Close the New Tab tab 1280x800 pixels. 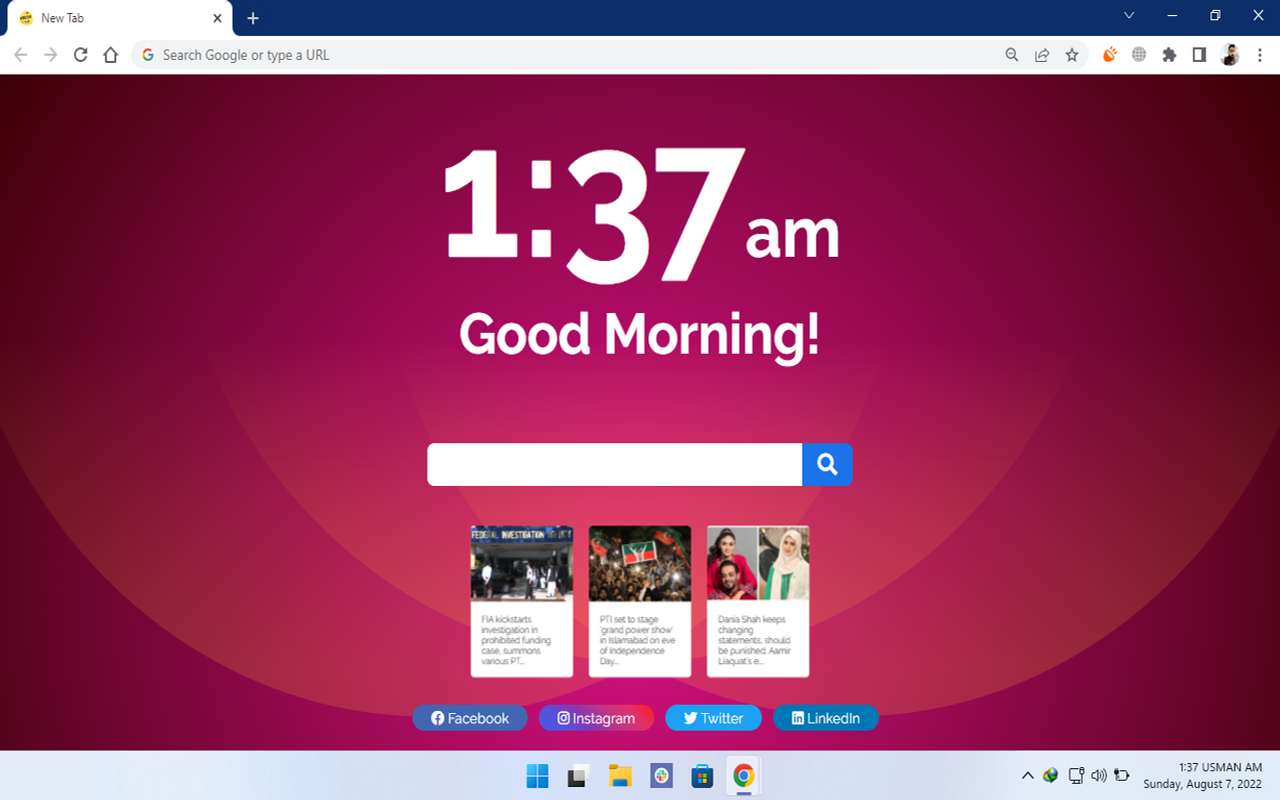click(x=217, y=18)
